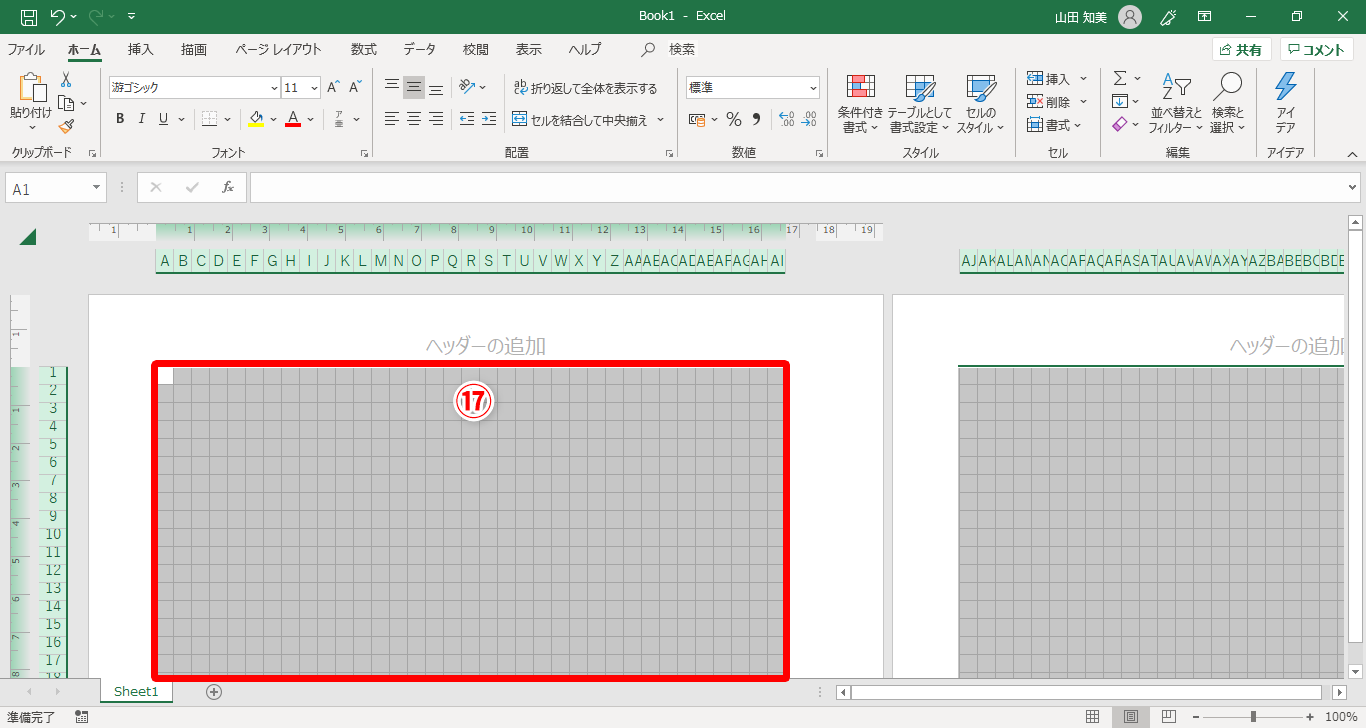Click the コメント (Comments) button

pos(1316,50)
